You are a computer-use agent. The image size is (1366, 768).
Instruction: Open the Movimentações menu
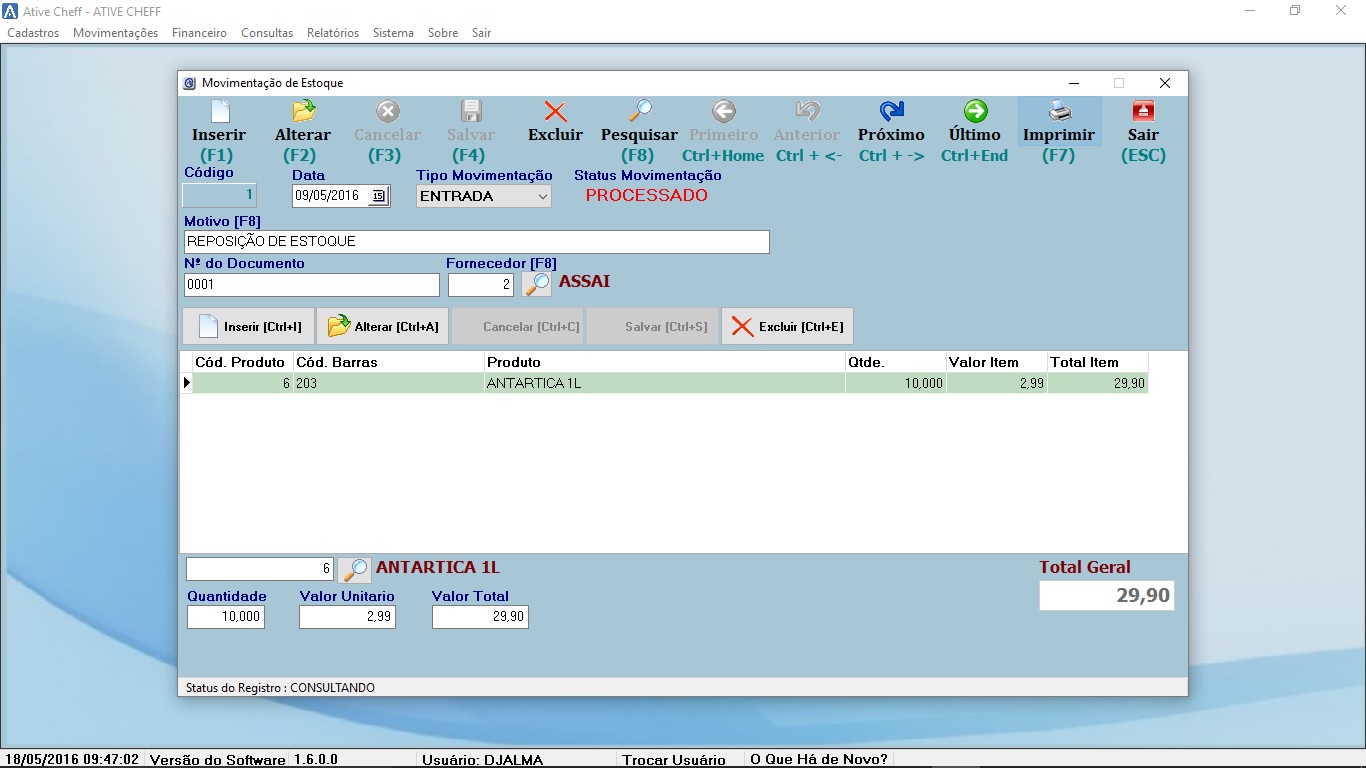coord(115,33)
